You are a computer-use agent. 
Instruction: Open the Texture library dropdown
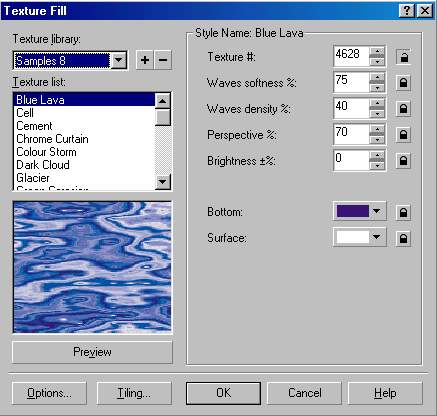(118, 60)
